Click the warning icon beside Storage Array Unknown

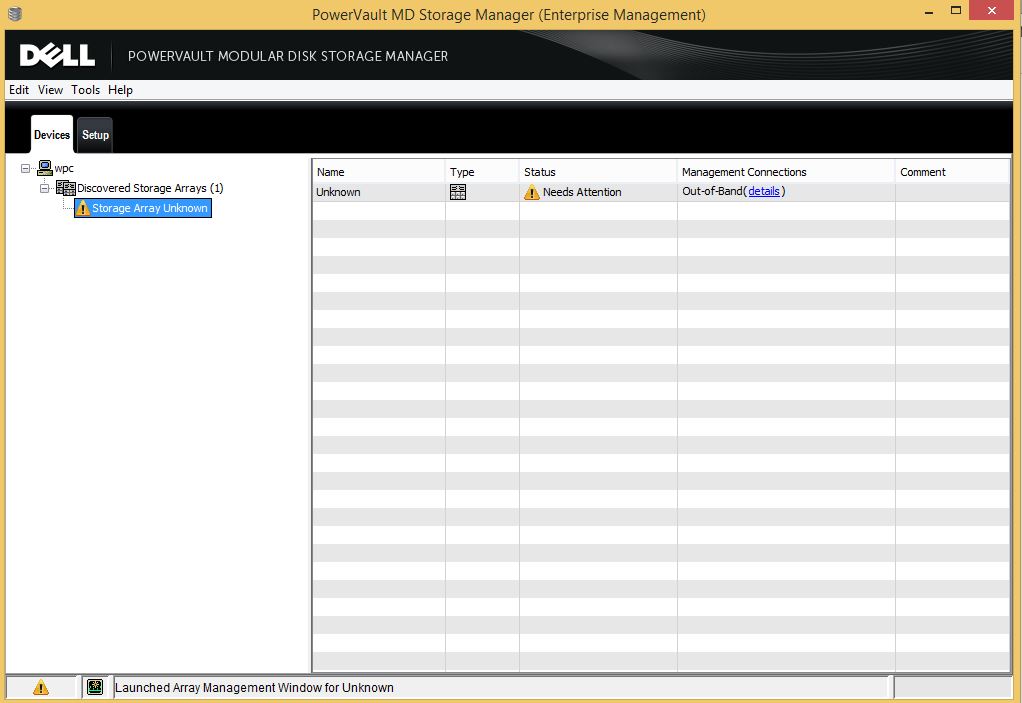click(83, 209)
